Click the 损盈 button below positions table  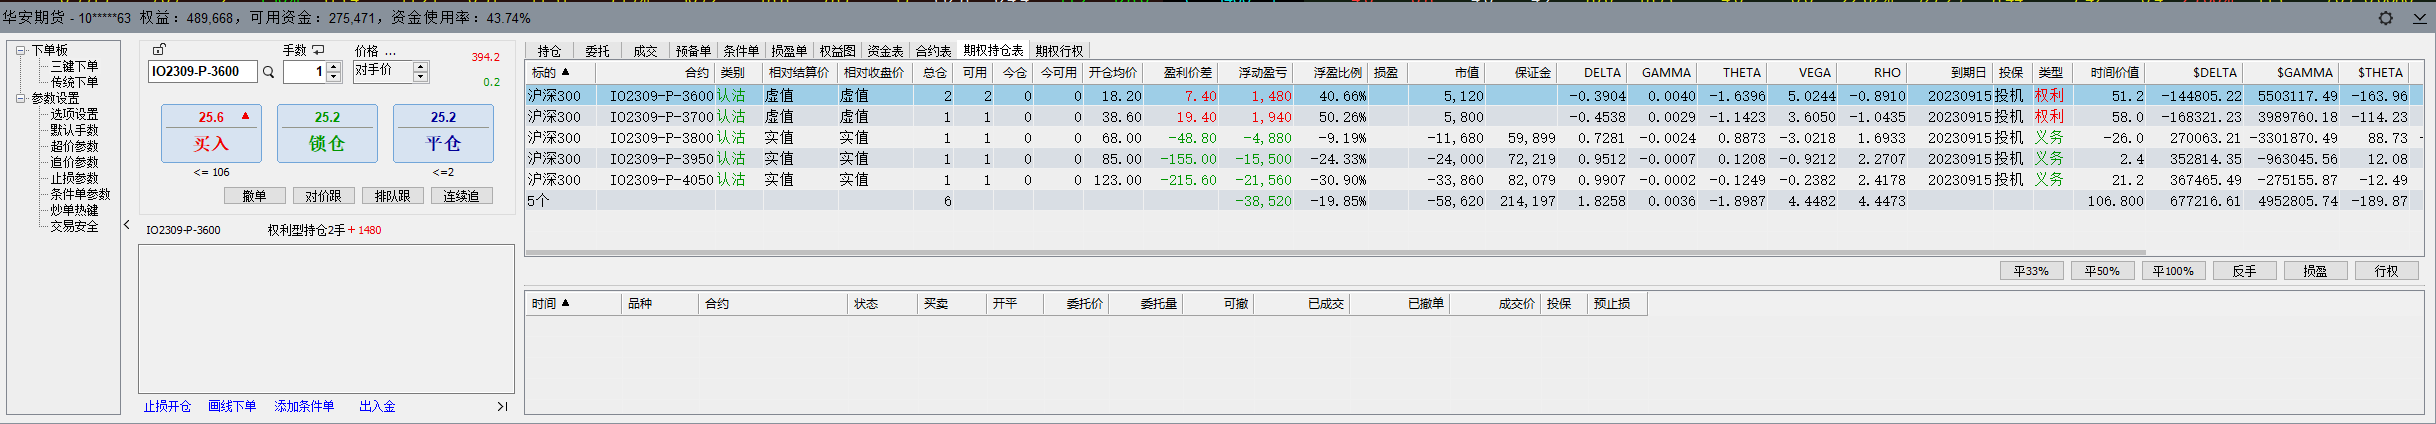coord(2315,271)
